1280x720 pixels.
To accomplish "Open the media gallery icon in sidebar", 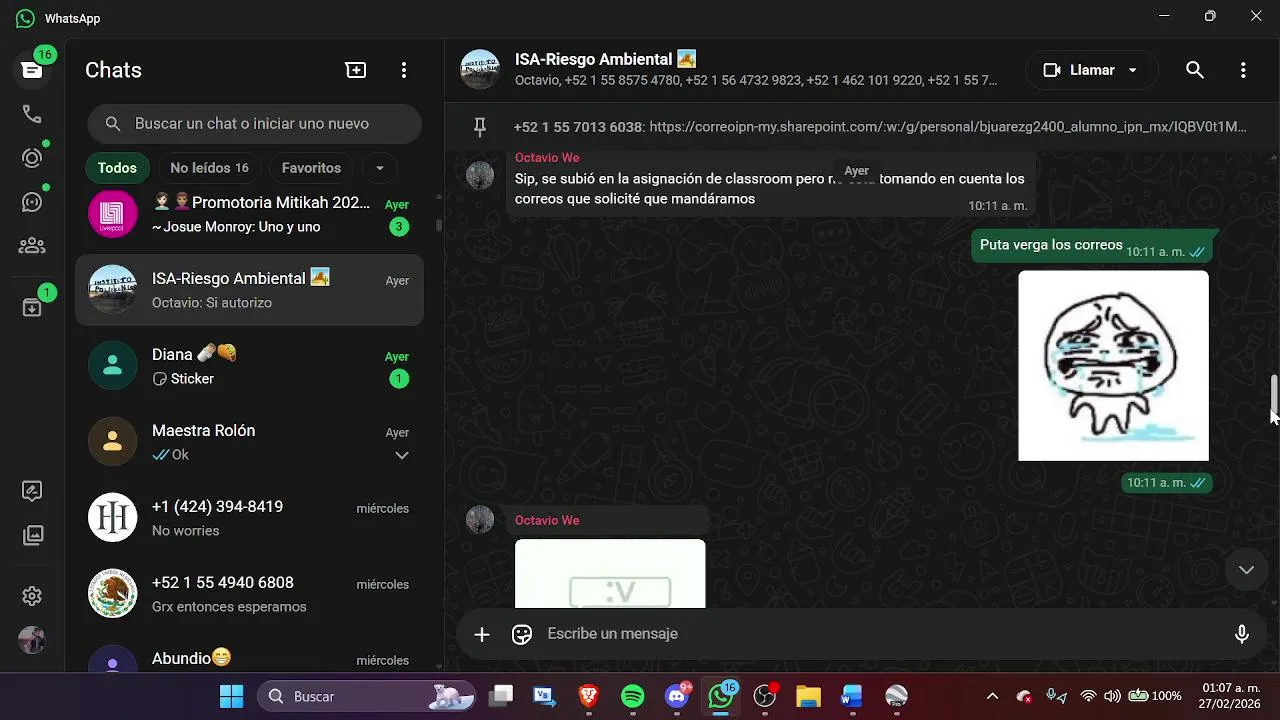I will click(x=32, y=536).
